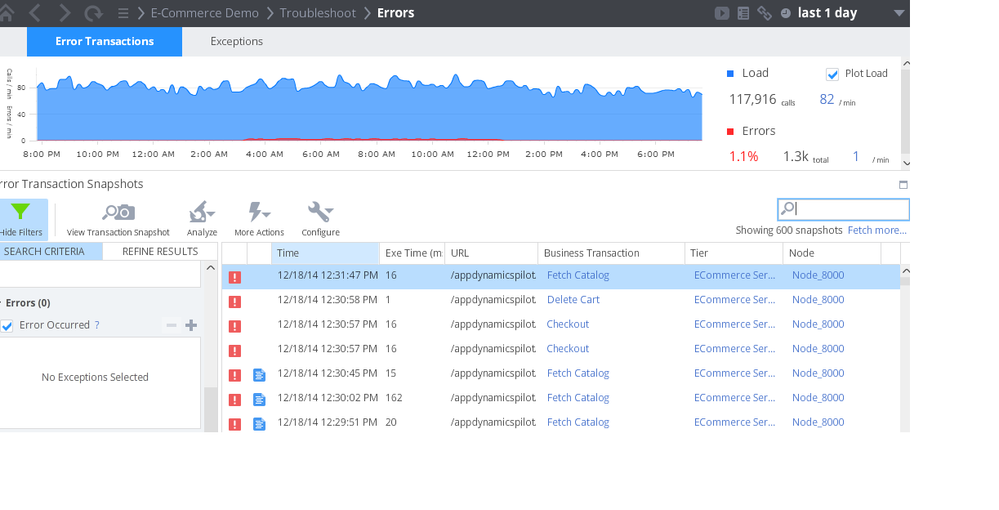Open the Troubleshoot breadcrumb
Viewport: 999px width, 510px height.
pos(317,13)
